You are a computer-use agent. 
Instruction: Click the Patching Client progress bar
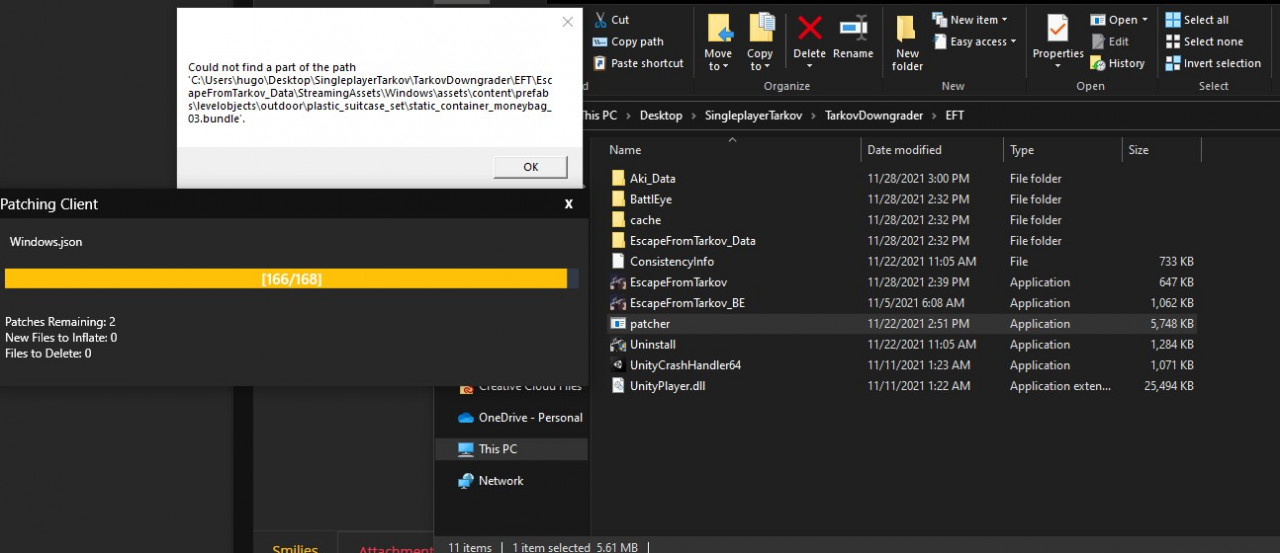[291, 279]
